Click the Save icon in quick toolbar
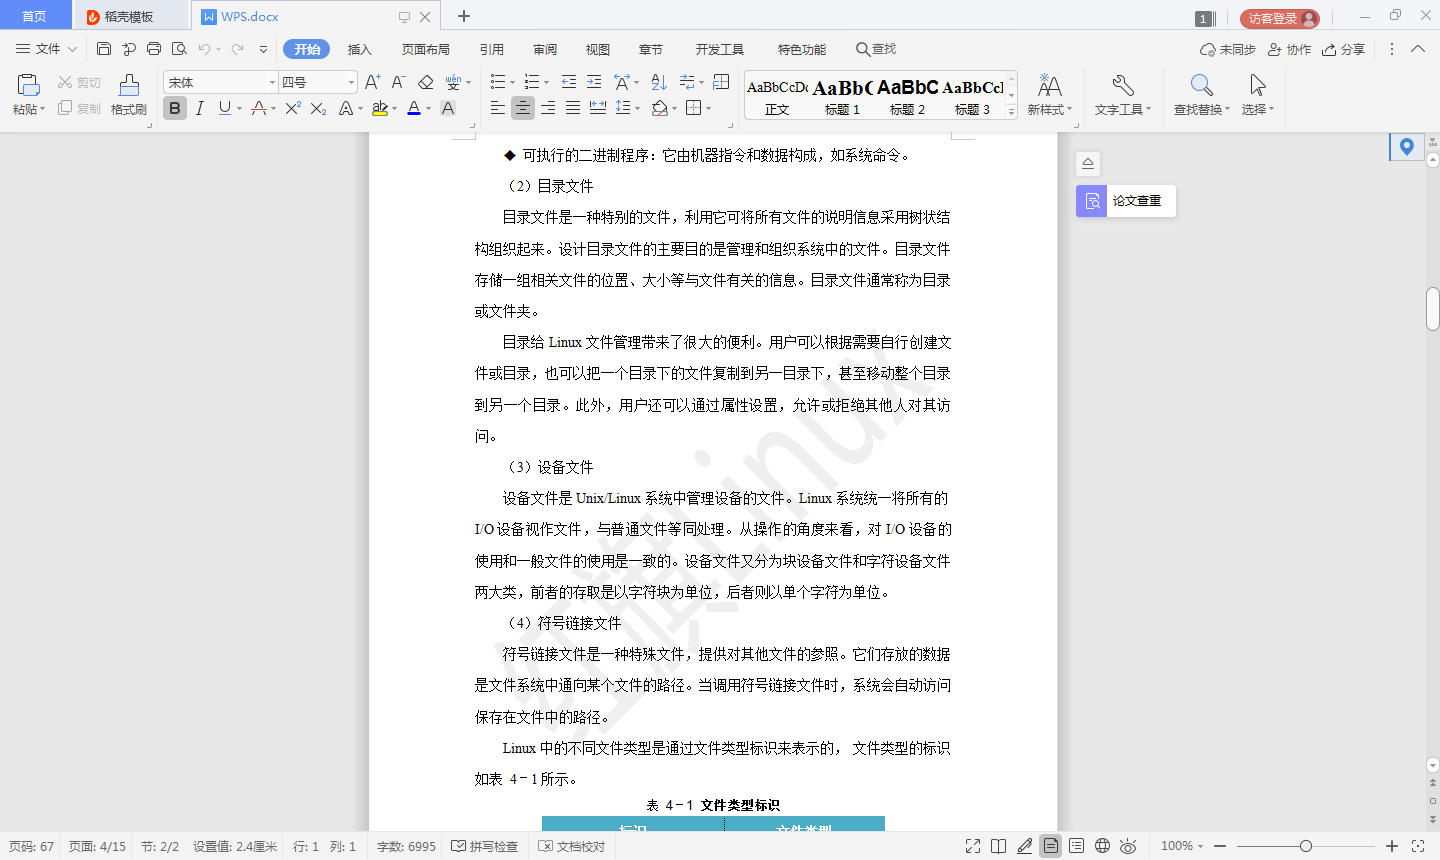The image size is (1440, 860). pos(104,48)
